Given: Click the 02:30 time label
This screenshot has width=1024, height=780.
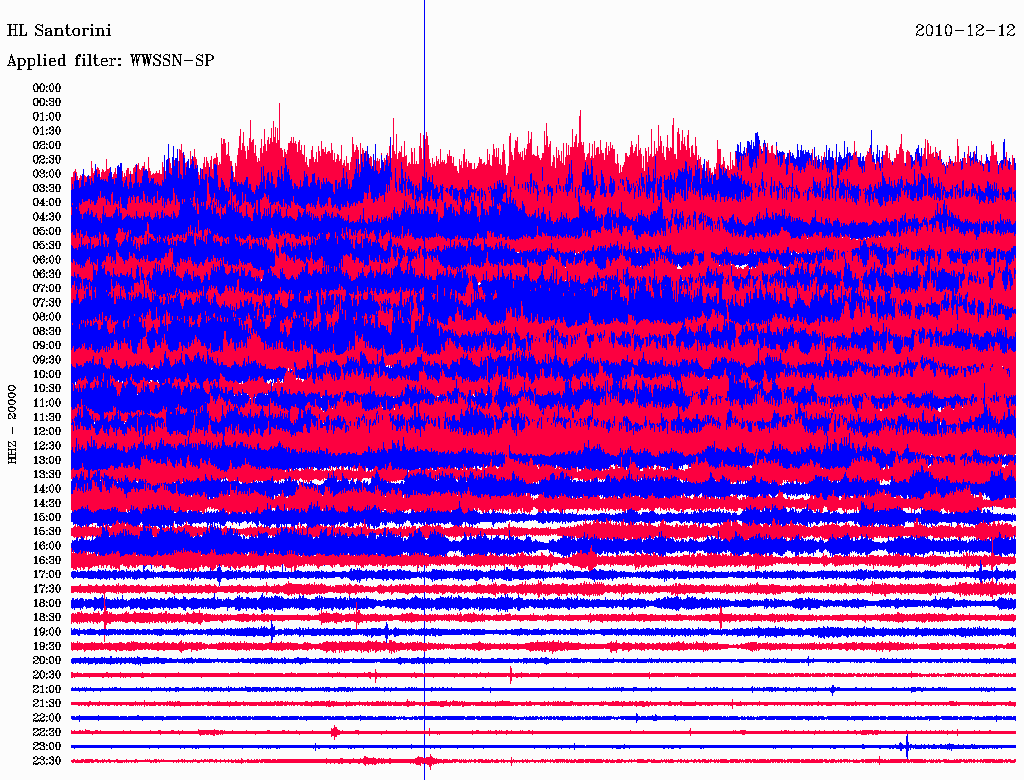Looking at the screenshot, I should [47, 159].
